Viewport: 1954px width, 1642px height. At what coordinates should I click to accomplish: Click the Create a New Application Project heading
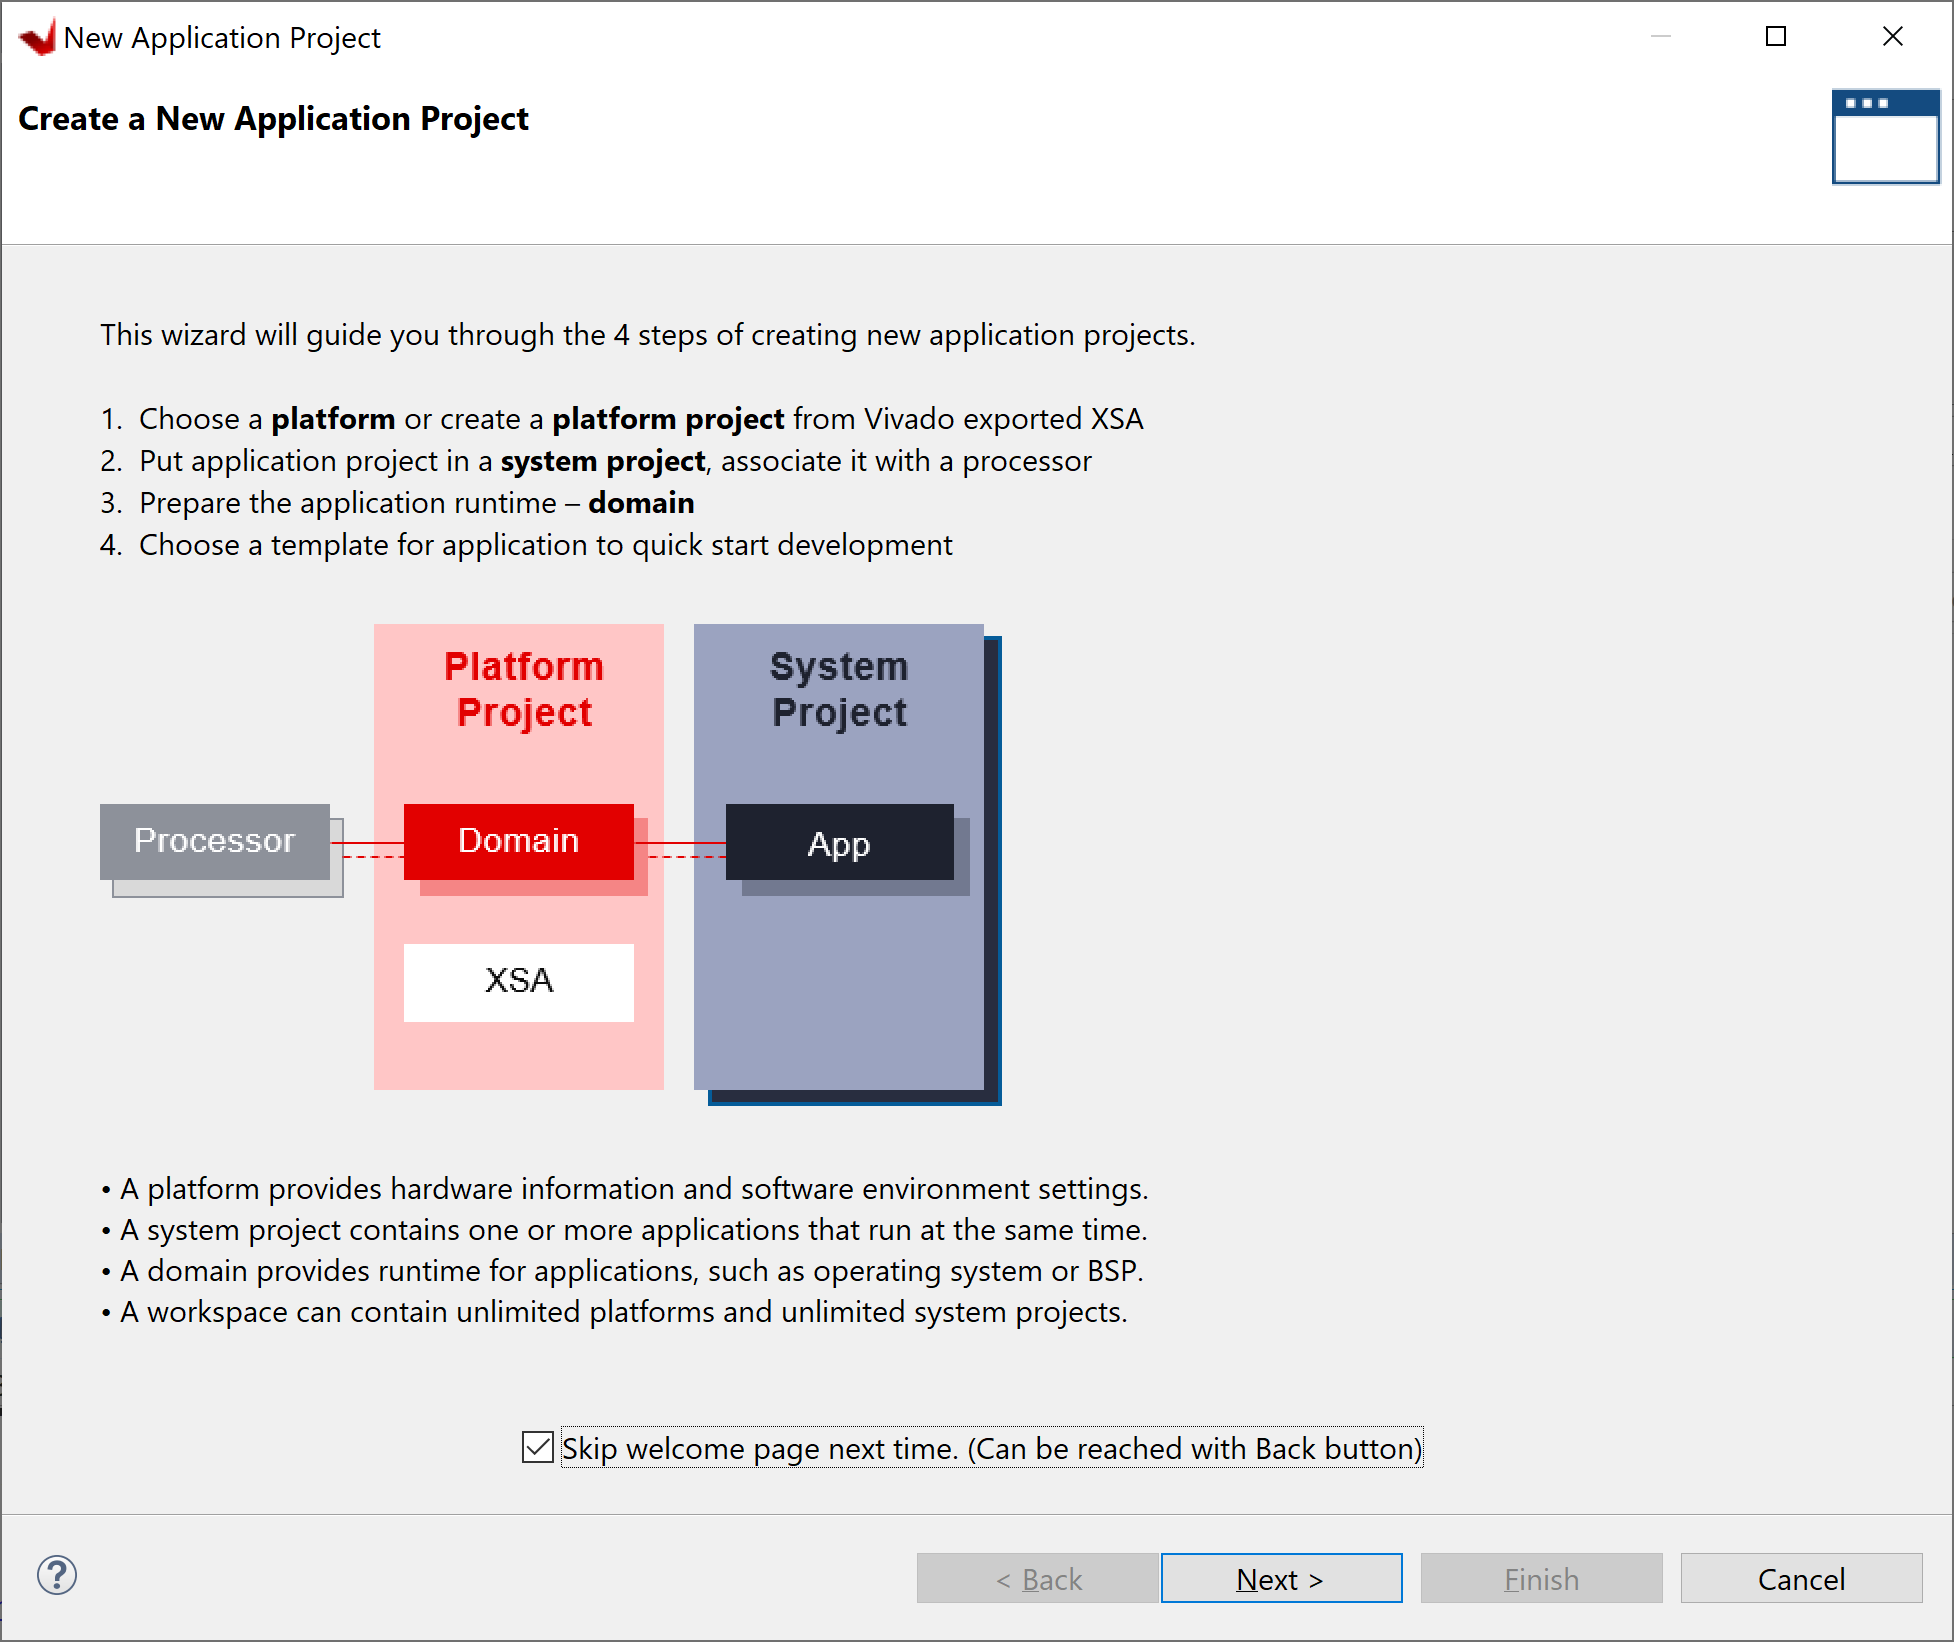273,119
